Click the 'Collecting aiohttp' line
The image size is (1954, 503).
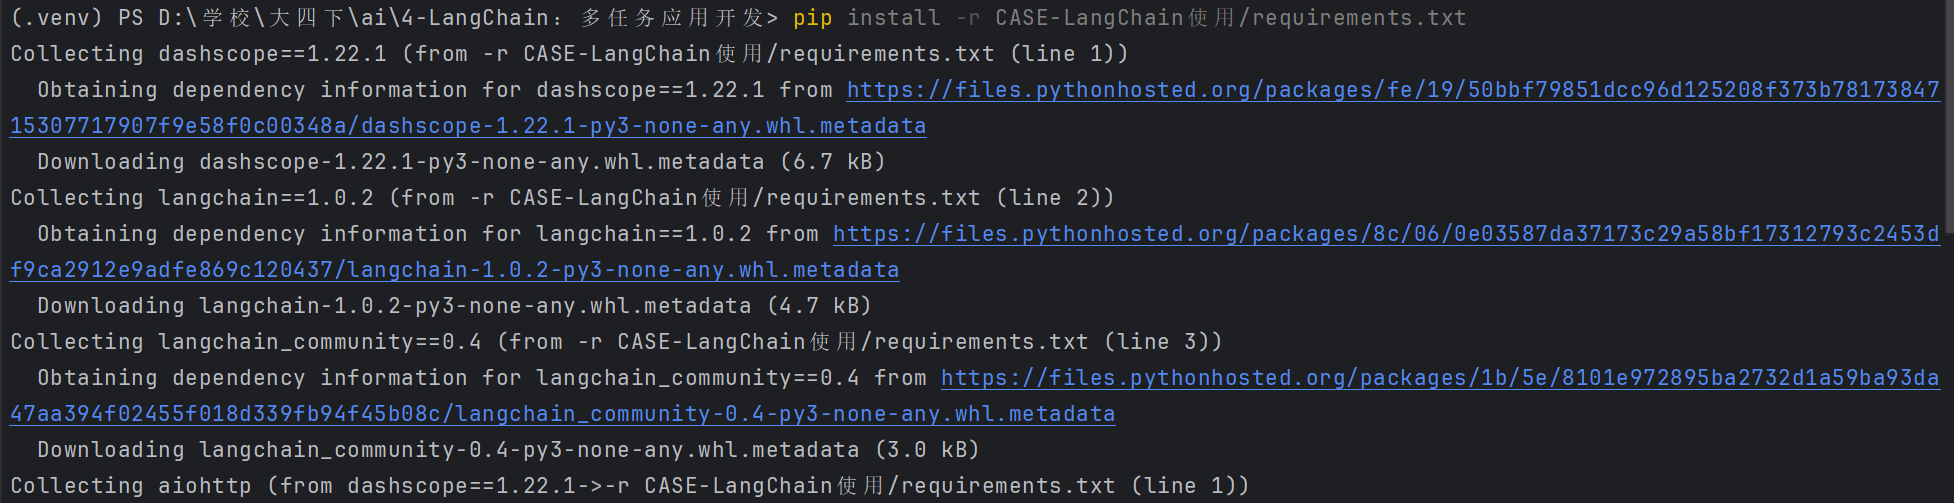630,486
